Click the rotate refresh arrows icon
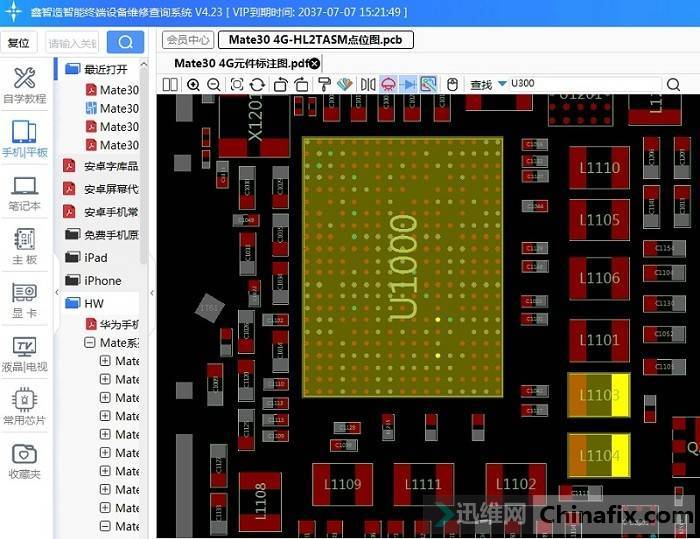 257,85
